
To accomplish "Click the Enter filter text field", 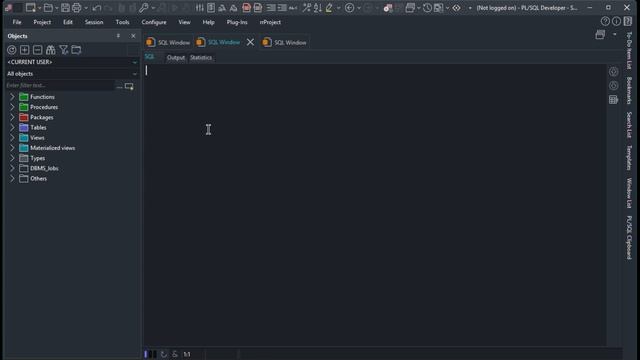I will click(x=60, y=85).
